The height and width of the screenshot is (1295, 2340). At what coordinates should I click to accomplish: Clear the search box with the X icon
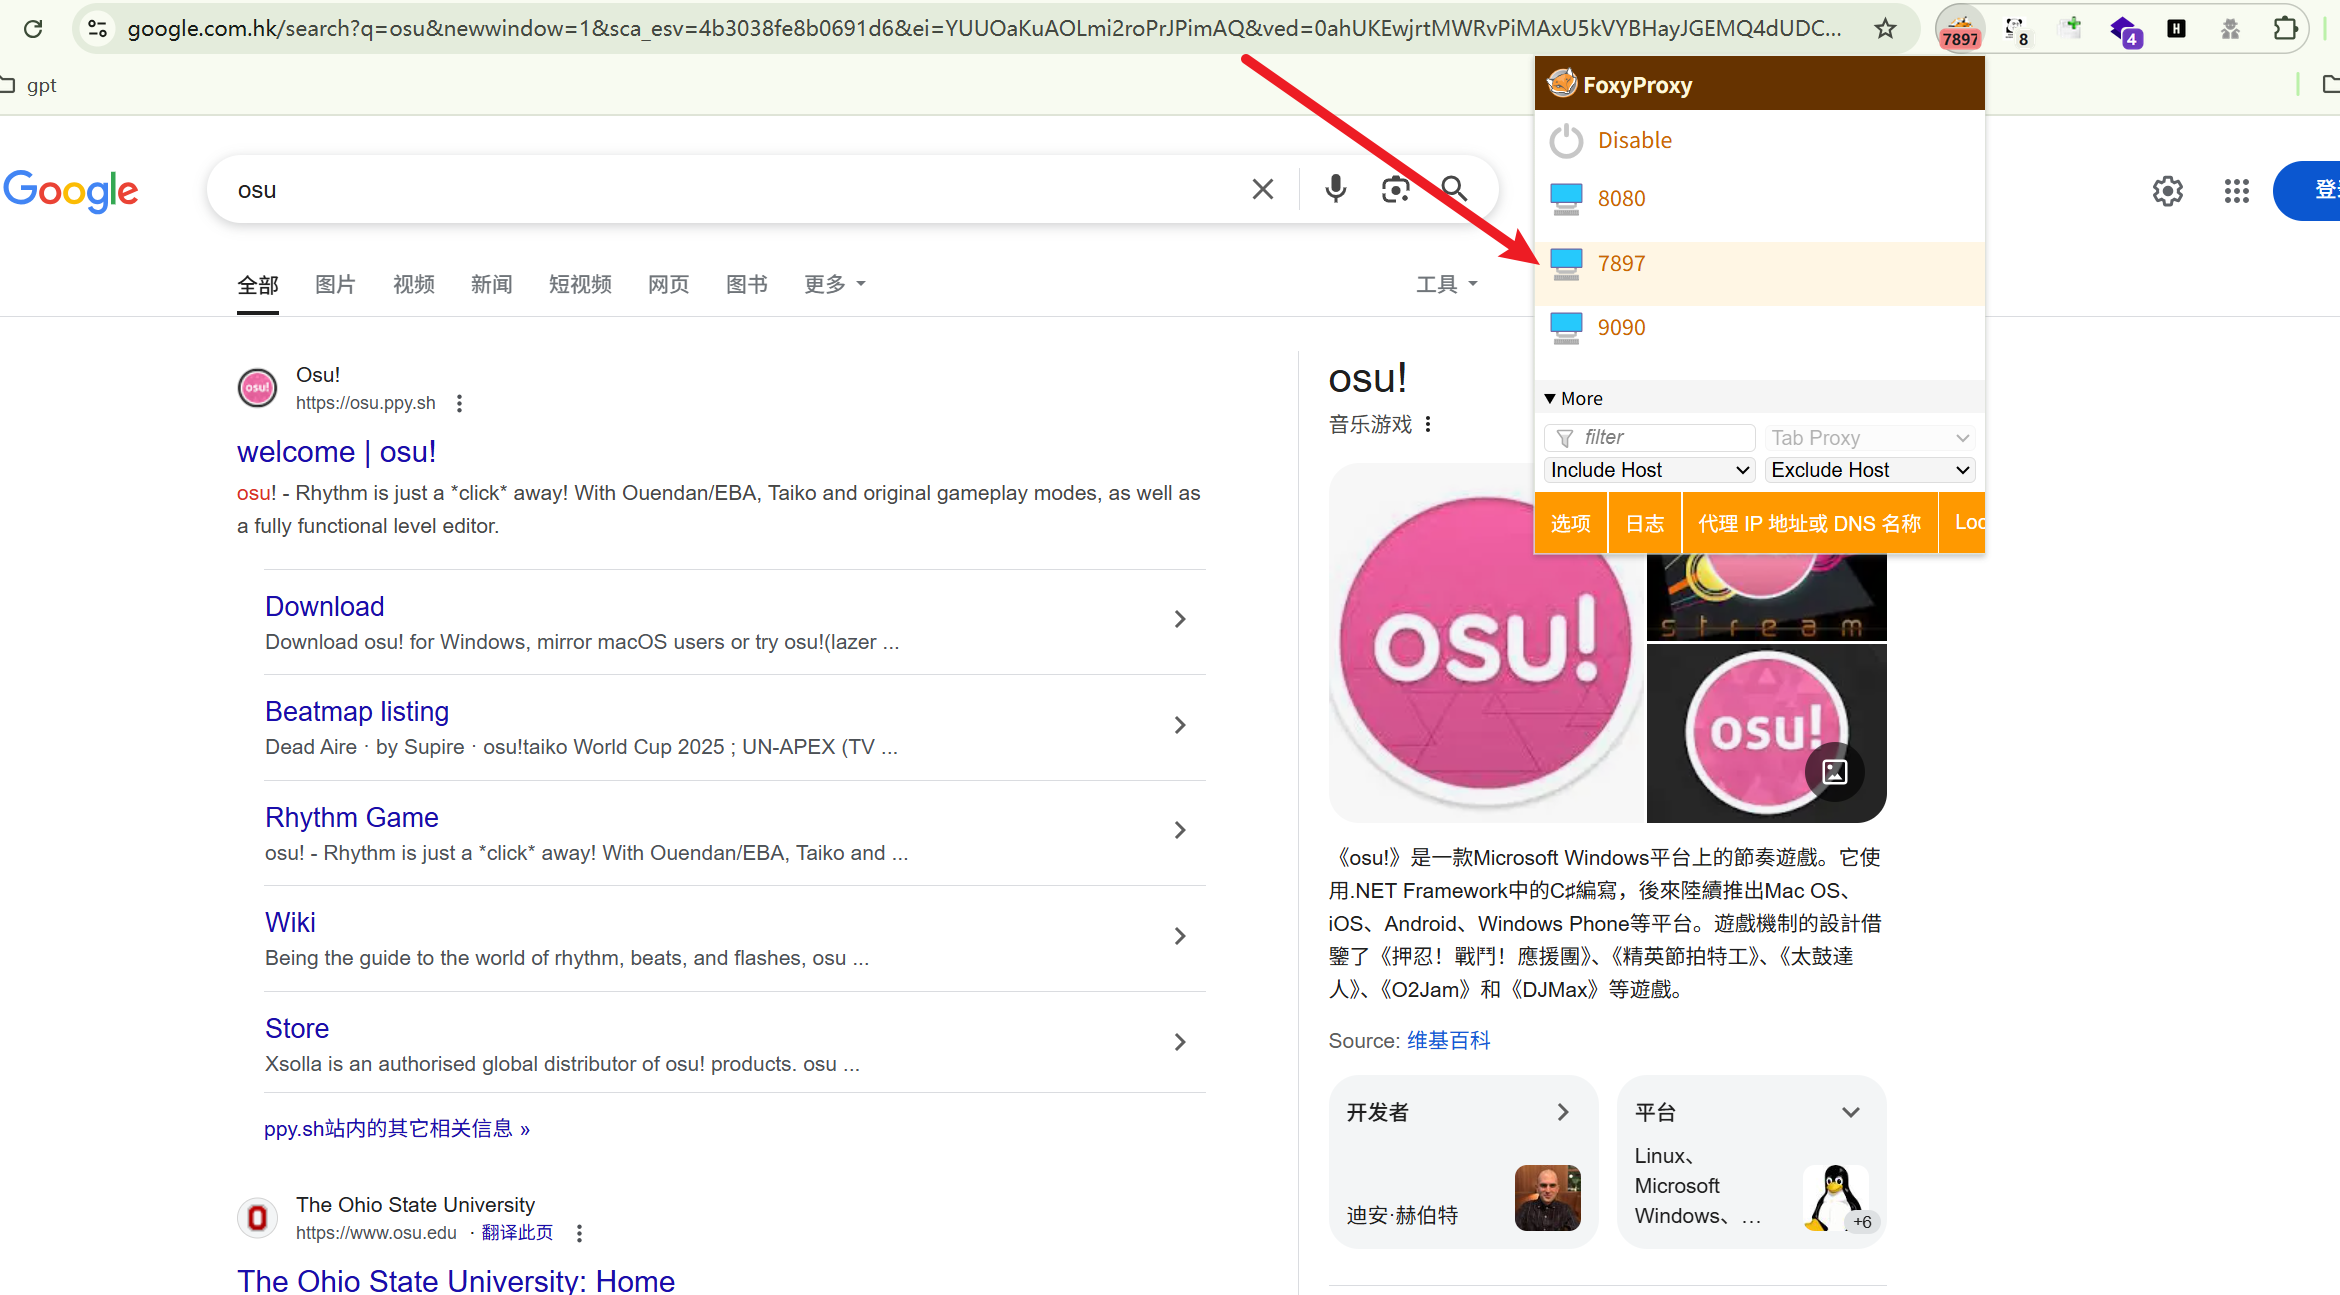point(1263,189)
